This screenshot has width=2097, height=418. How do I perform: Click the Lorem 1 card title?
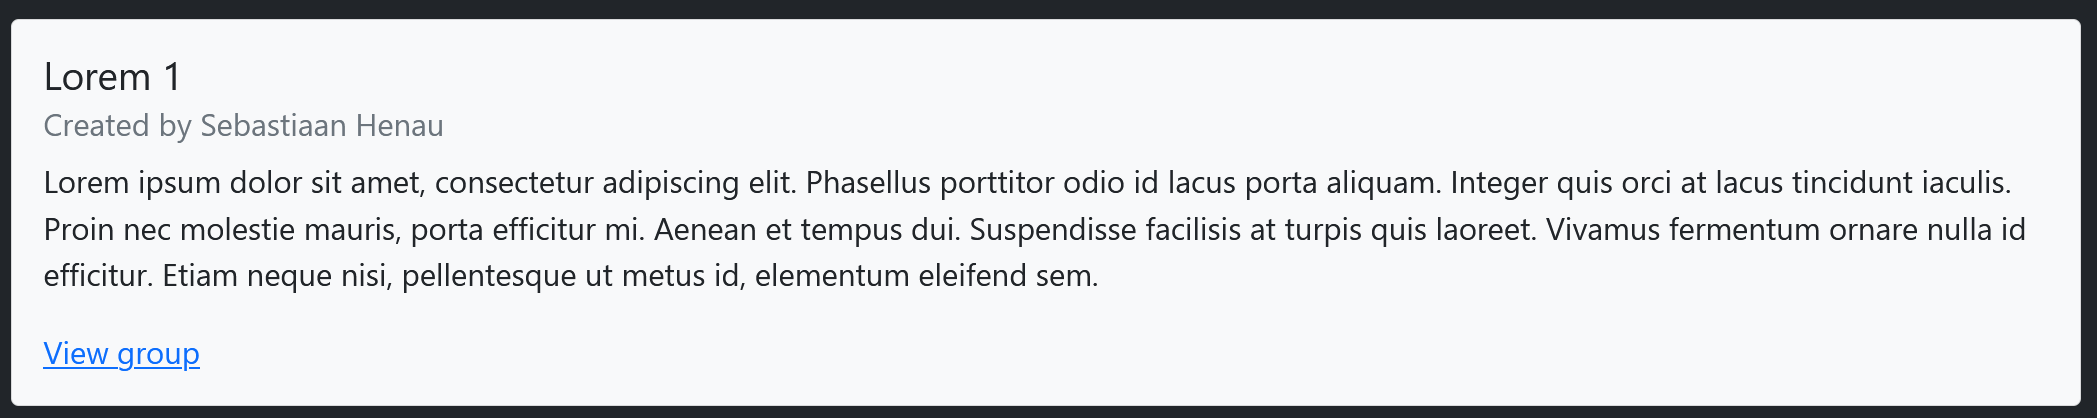pyautogui.click(x=112, y=77)
